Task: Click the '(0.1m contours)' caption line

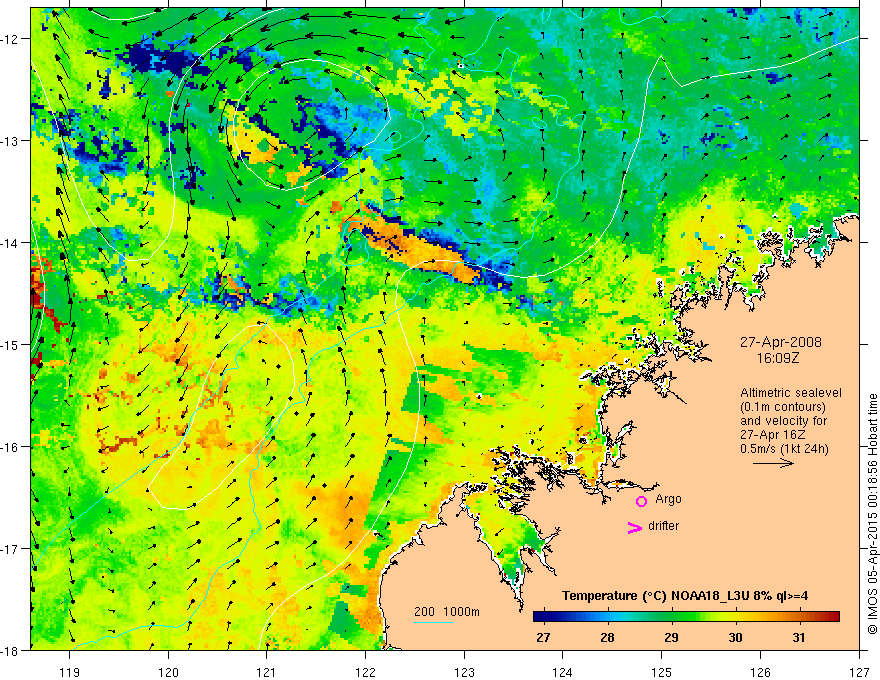Action: tap(783, 407)
